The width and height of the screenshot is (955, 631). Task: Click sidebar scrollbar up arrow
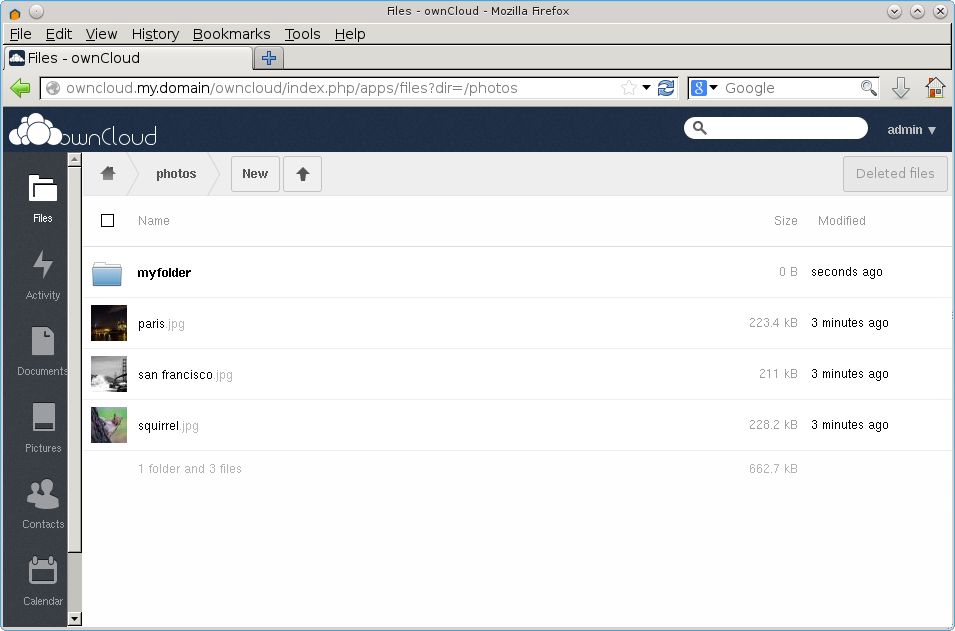point(75,160)
